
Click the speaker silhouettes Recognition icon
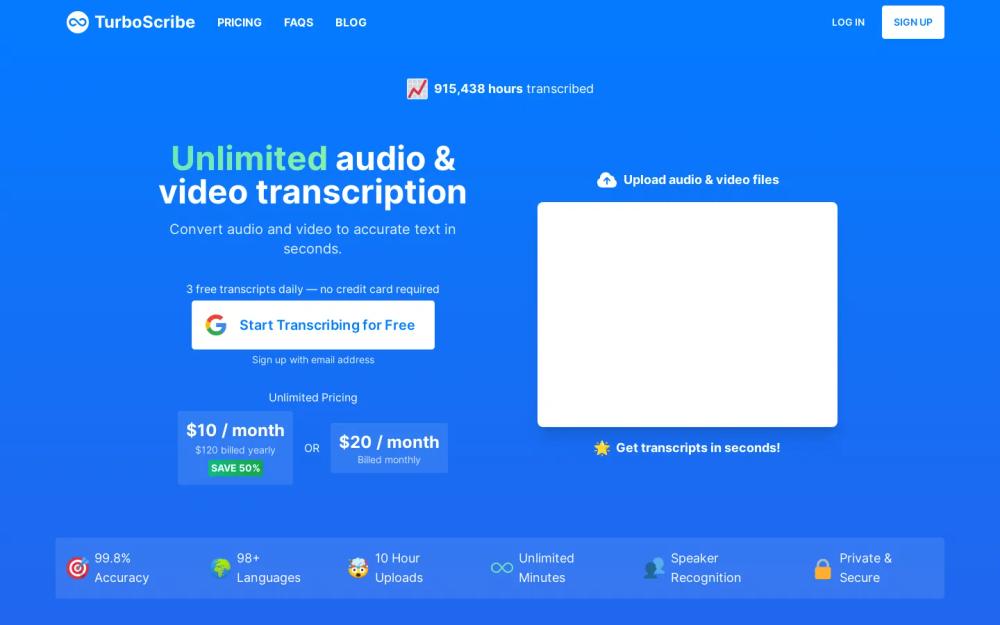pyautogui.click(x=654, y=568)
